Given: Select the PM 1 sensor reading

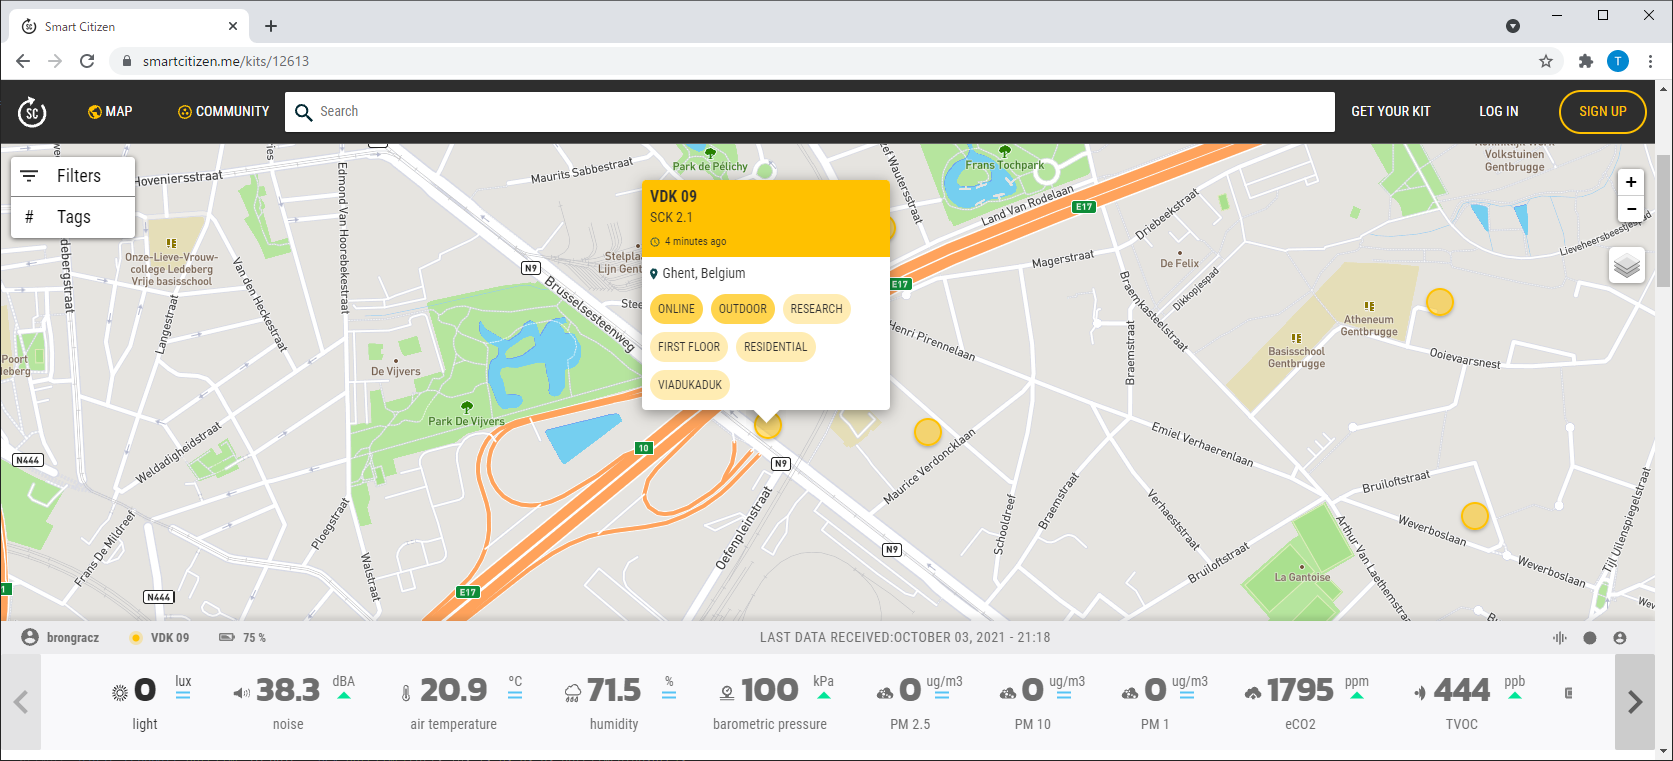Looking at the screenshot, I should (x=1163, y=703).
